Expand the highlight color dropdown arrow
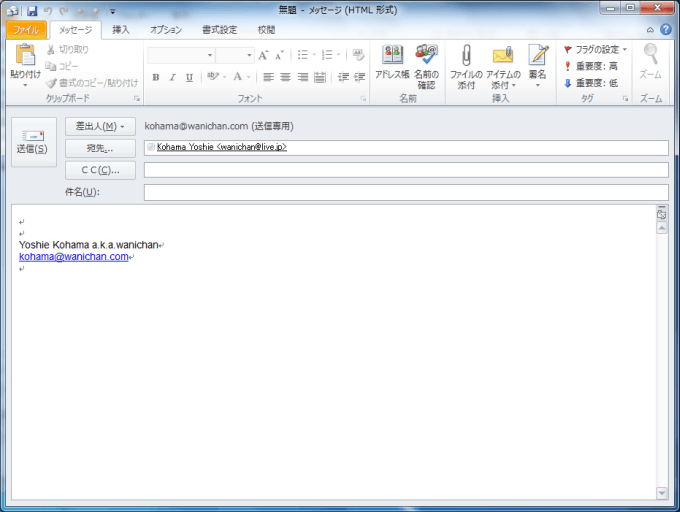This screenshot has height=512, width=680. coord(224,77)
